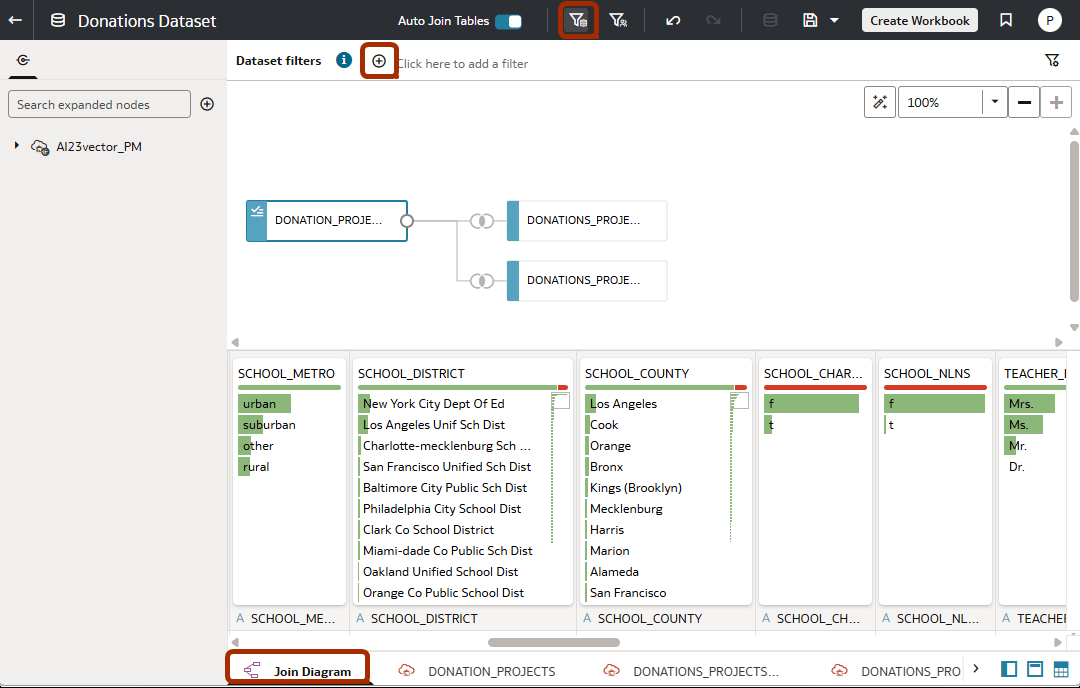Click the Create Workbook button

(x=919, y=20)
